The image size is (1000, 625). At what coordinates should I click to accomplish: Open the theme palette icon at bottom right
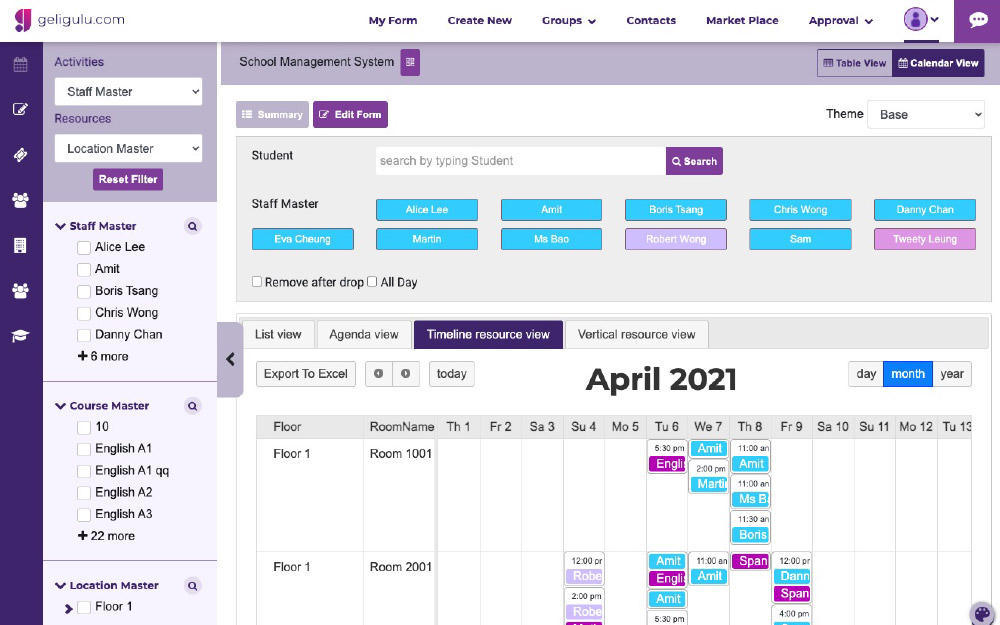coord(983,614)
